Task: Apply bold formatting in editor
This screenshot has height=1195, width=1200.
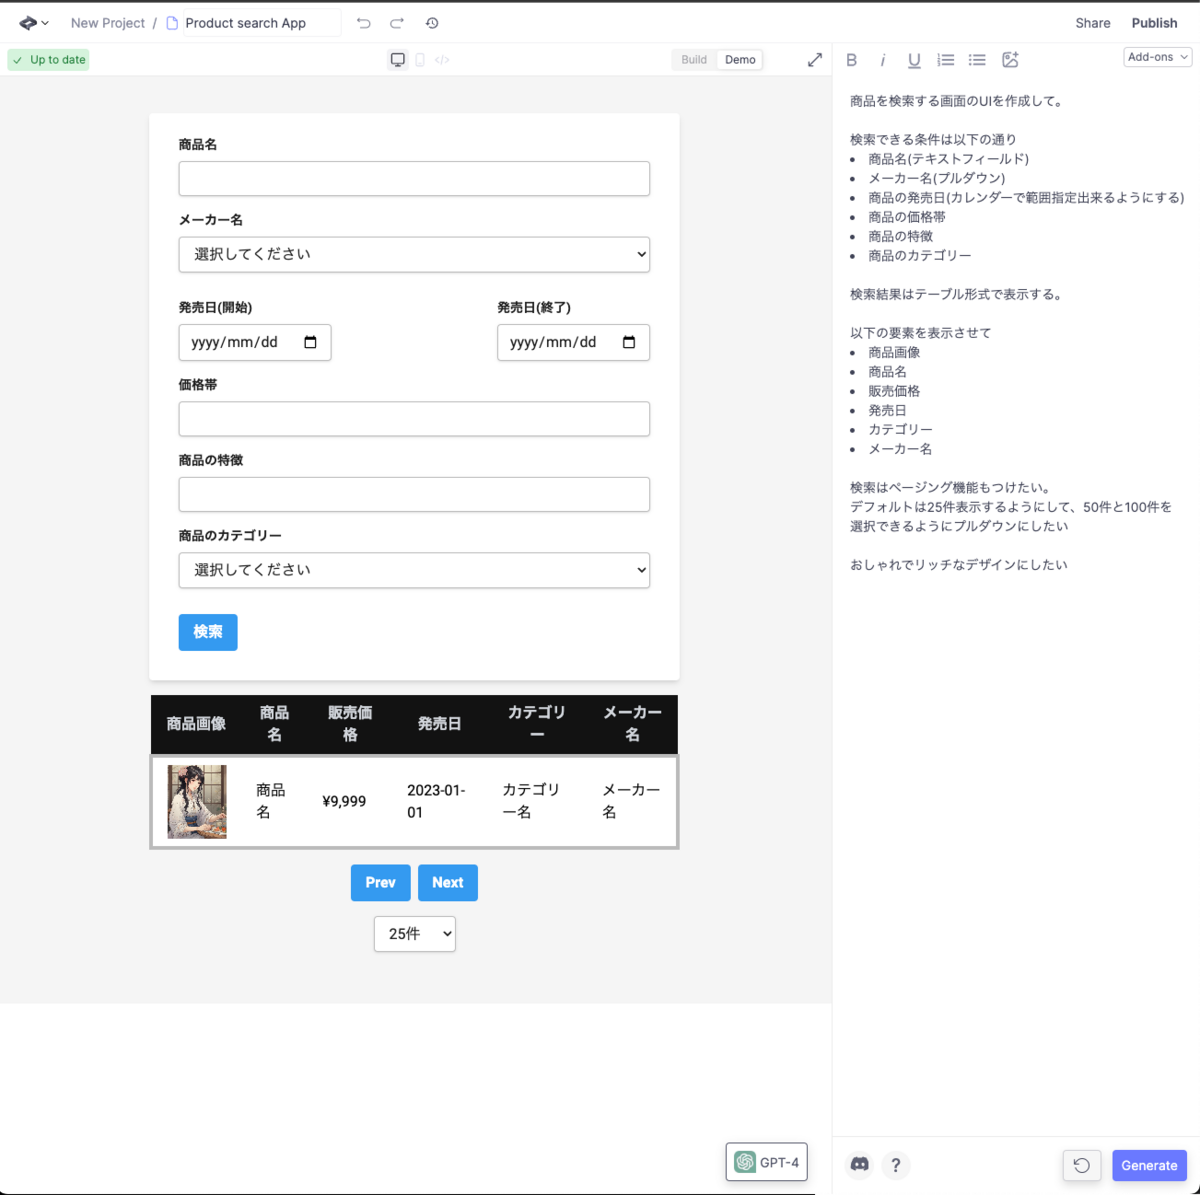Action: [852, 60]
